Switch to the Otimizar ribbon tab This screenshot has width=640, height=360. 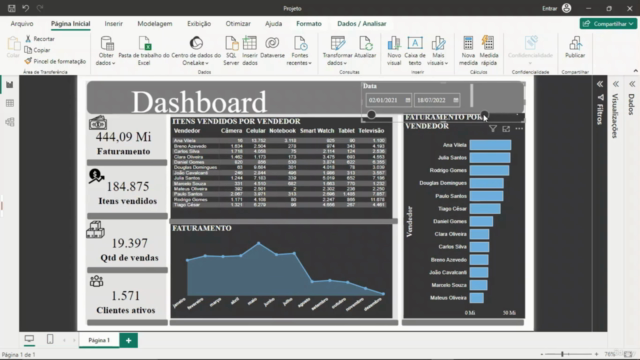click(238, 24)
